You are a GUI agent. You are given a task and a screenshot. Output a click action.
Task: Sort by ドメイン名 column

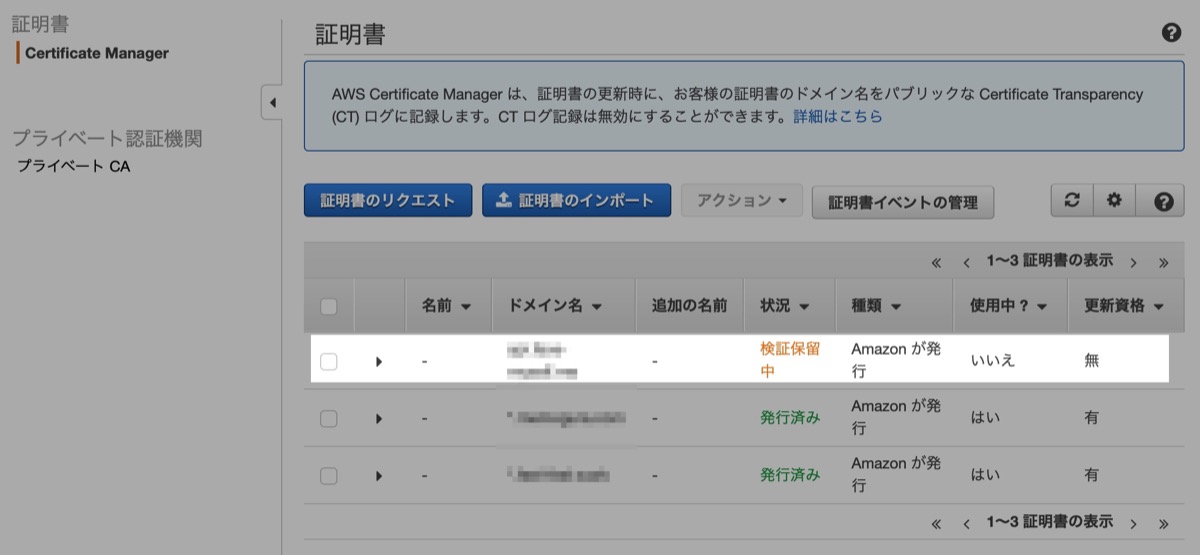pyautogui.click(x=555, y=306)
